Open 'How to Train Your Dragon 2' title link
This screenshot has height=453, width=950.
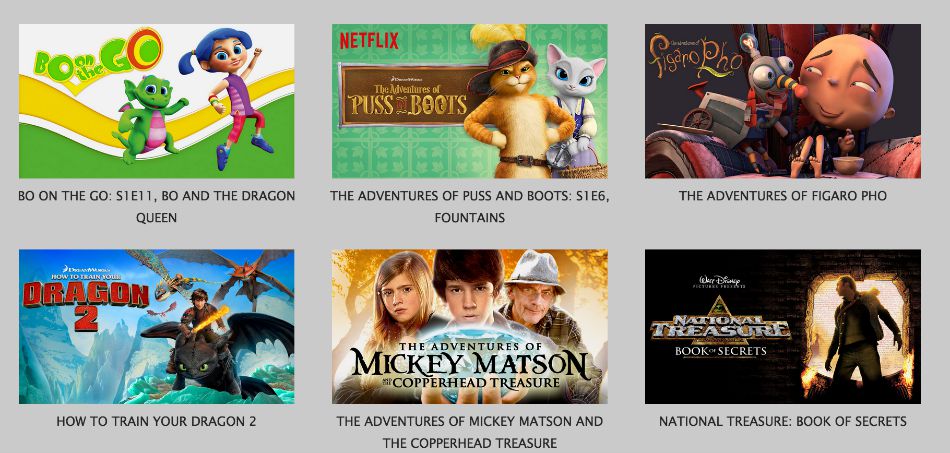click(x=156, y=422)
